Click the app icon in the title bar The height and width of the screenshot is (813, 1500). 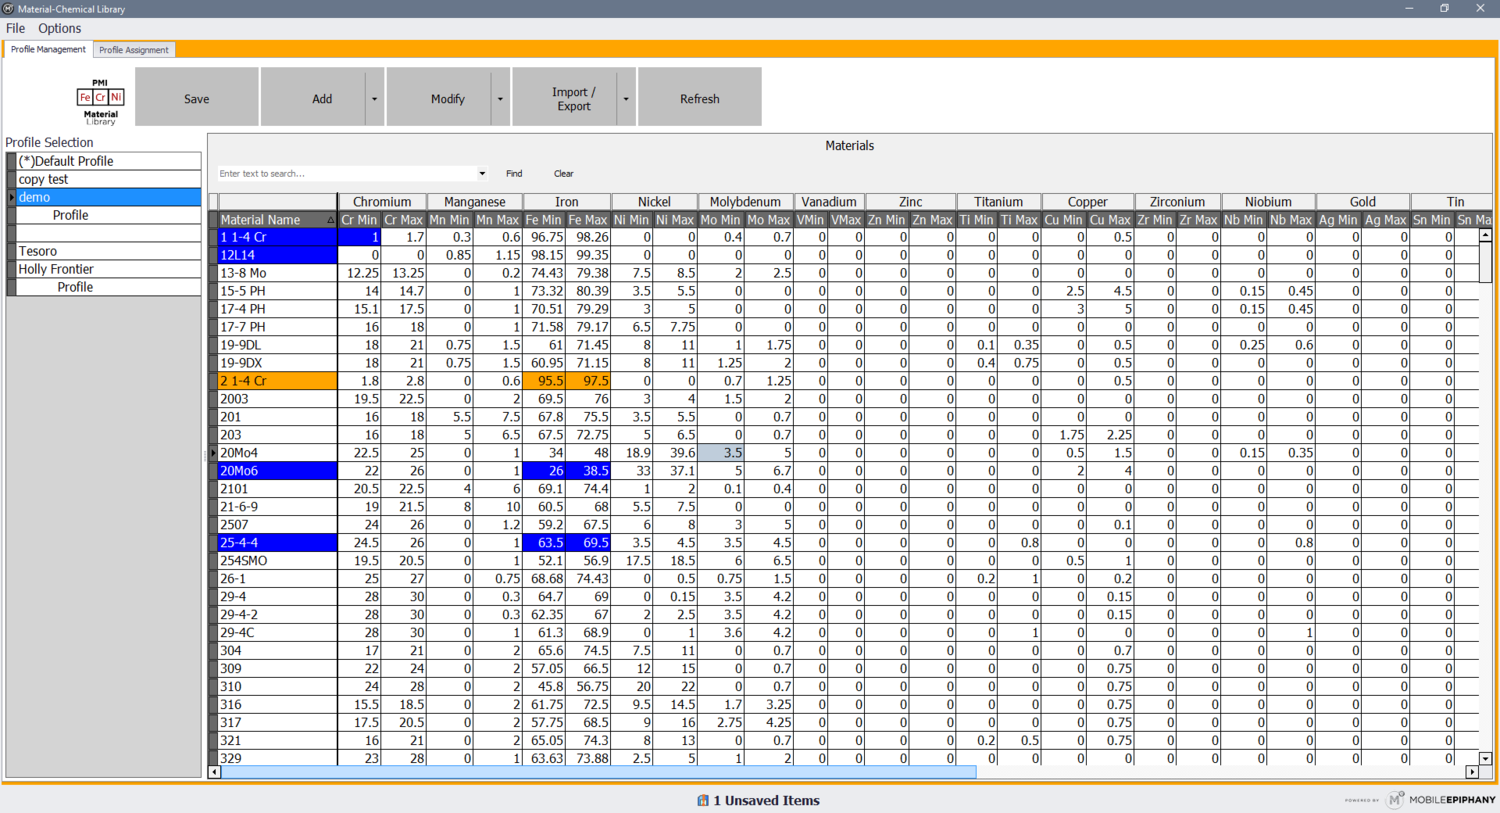(8, 8)
